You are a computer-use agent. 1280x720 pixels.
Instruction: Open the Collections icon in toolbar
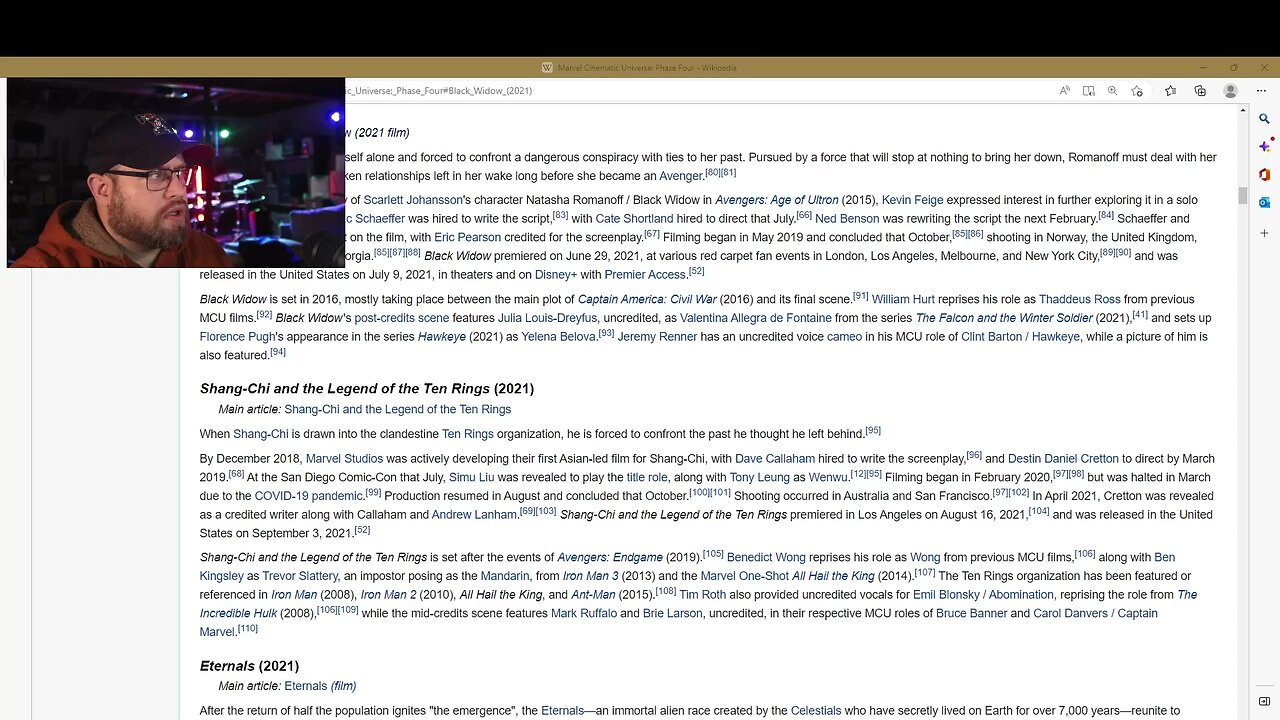1200,91
